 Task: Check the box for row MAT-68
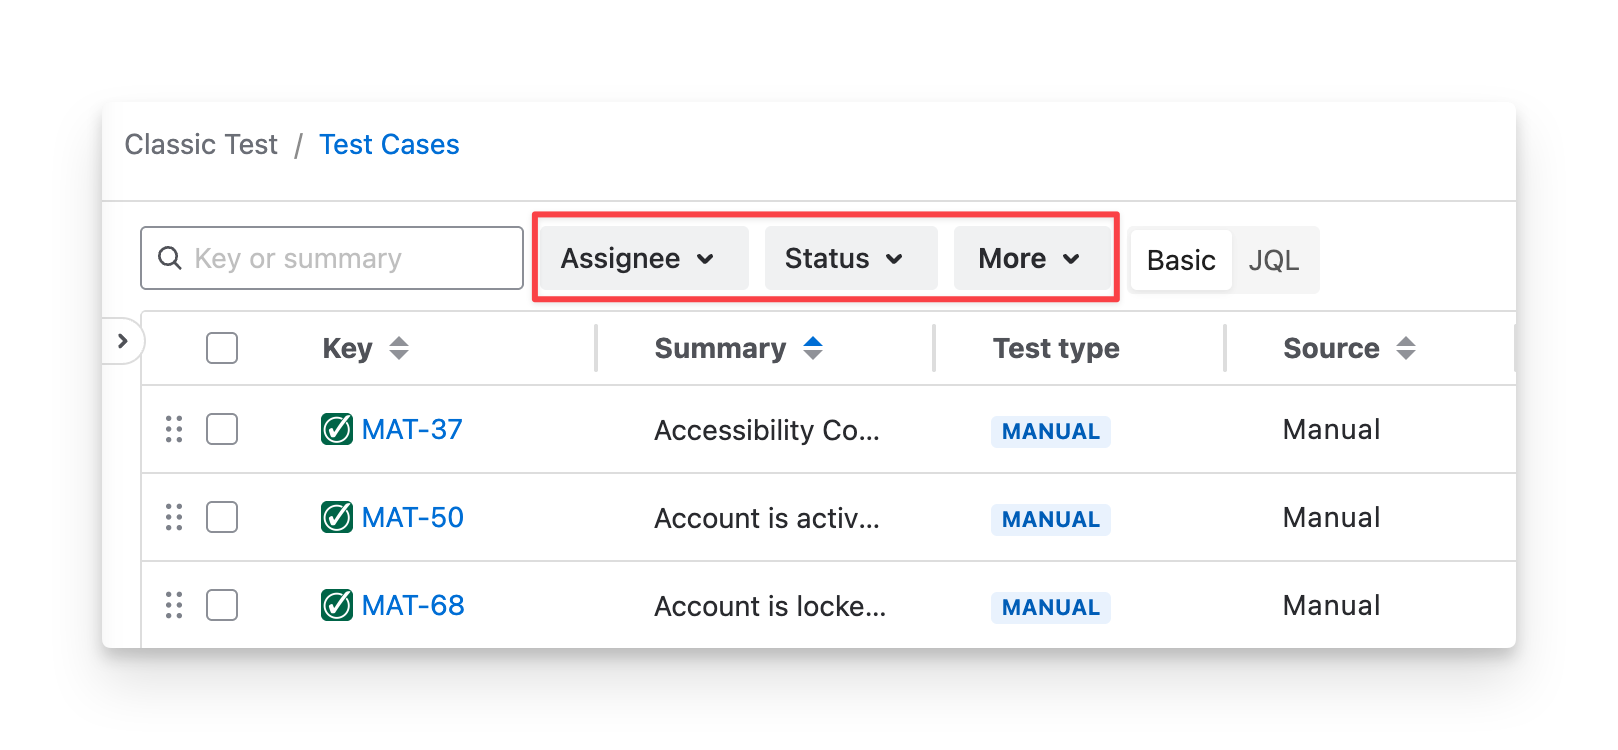[x=222, y=605]
